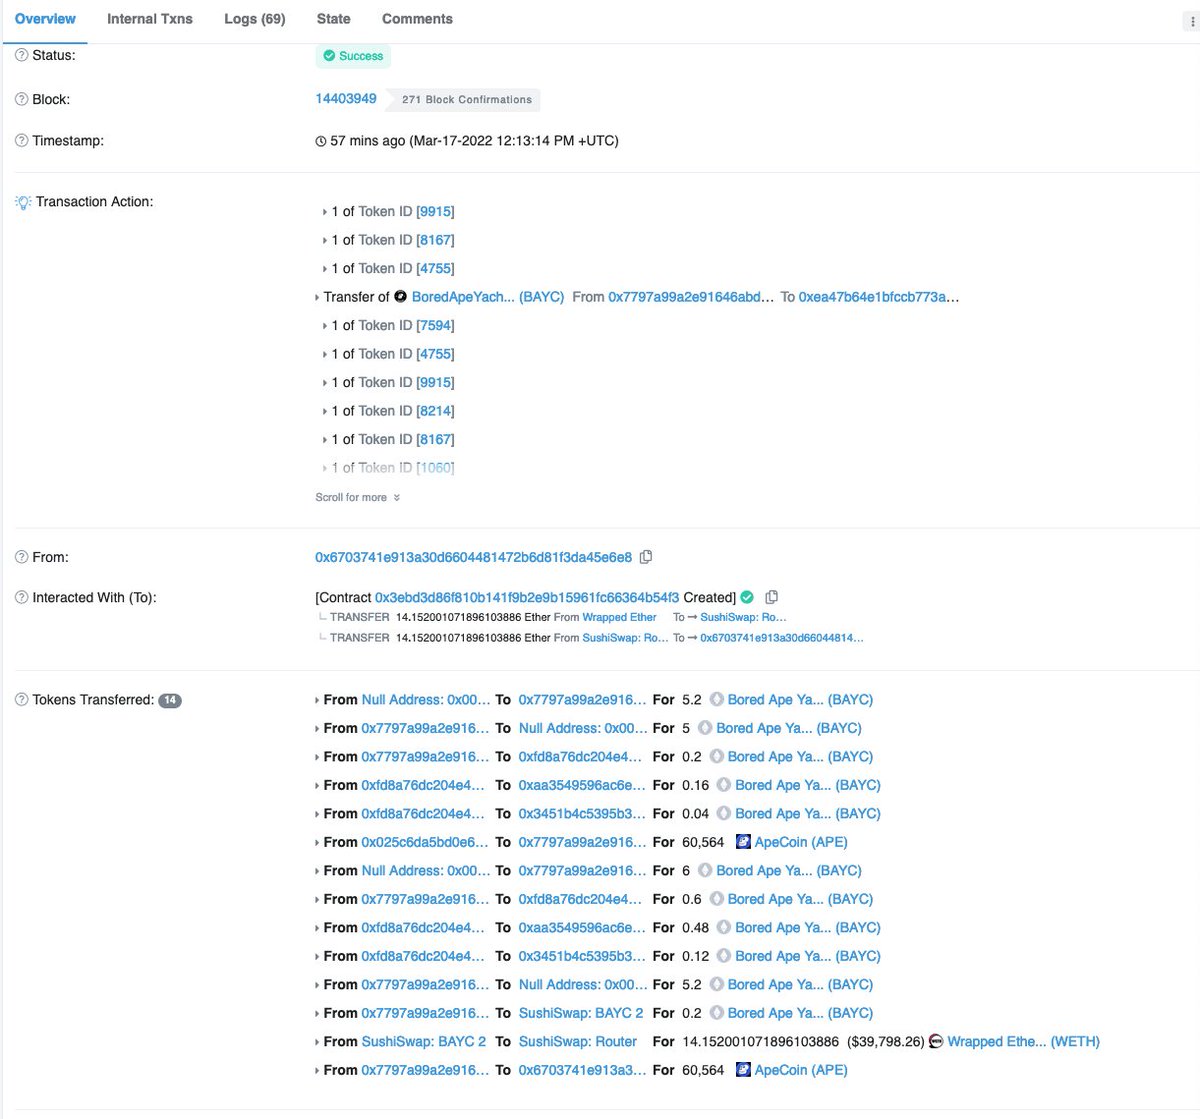Viewport: 1200px width, 1119px height.
Task: Open created contract 0x3ebd3d86f810b141f9b2e9b15961fc66364b54f3
Action: (527, 597)
